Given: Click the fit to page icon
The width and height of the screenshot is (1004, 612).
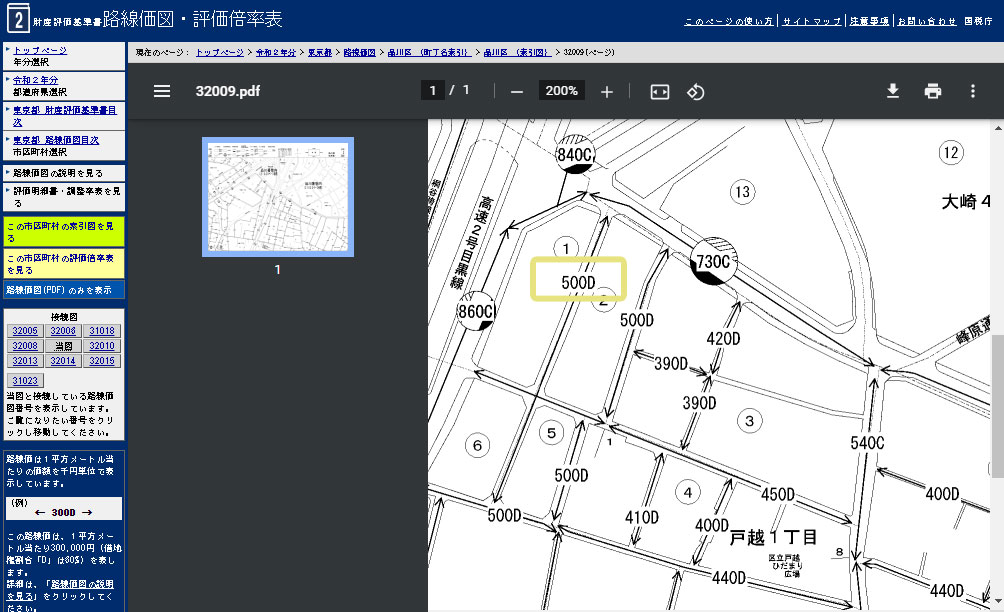Looking at the screenshot, I should (x=659, y=91).
